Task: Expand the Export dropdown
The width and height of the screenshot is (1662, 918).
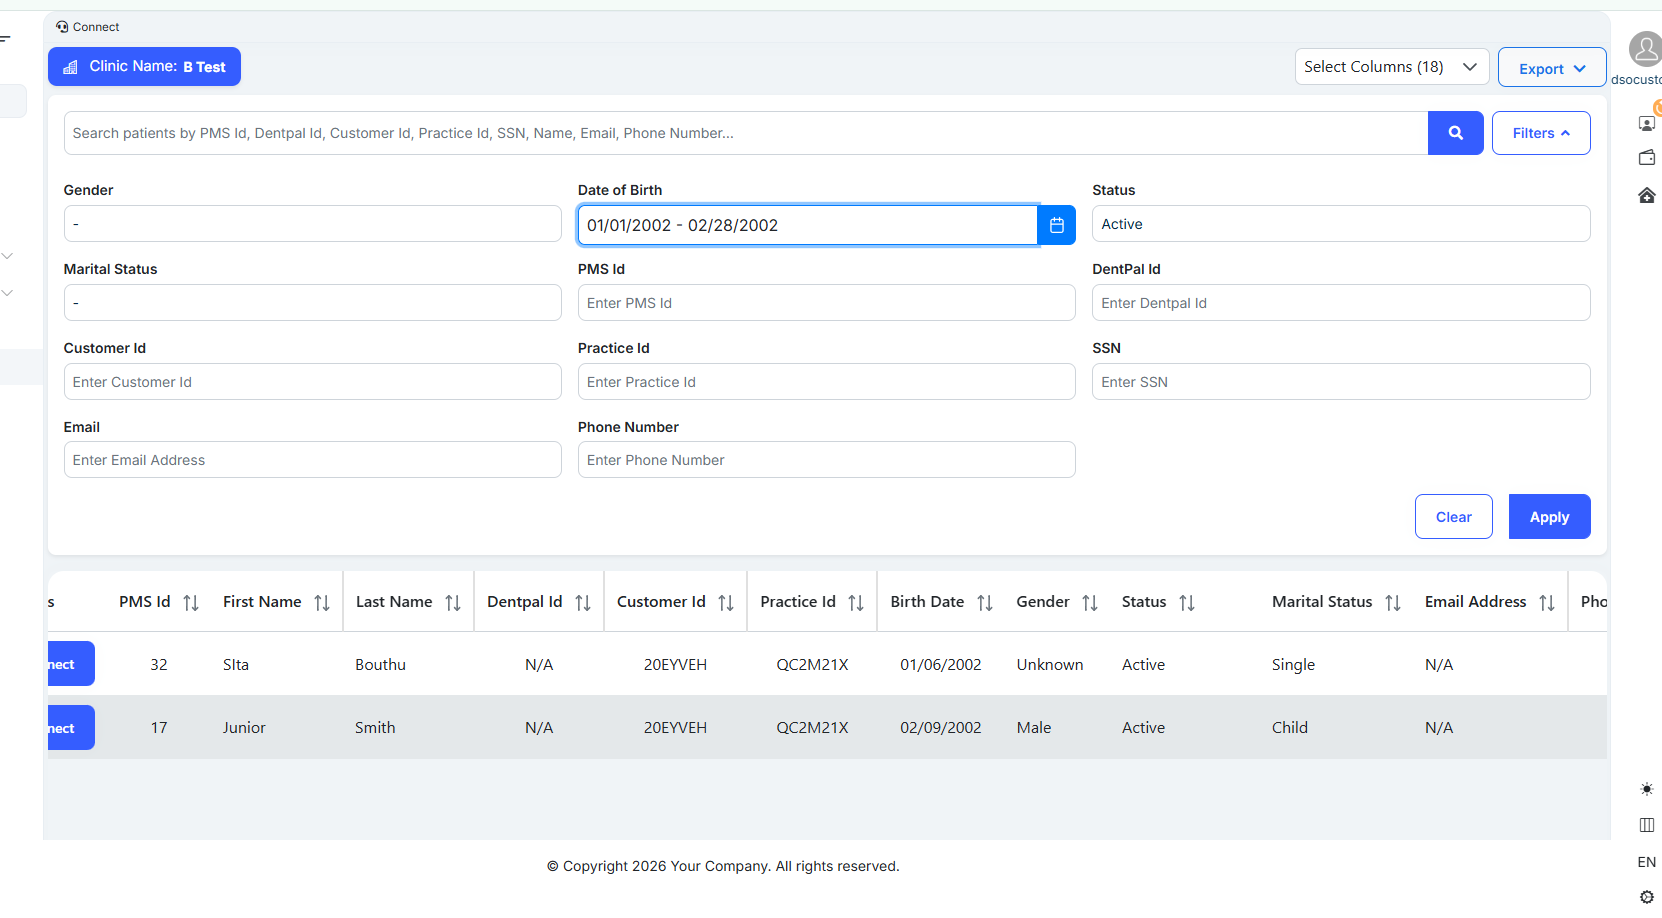Action: click(1551, 68)
